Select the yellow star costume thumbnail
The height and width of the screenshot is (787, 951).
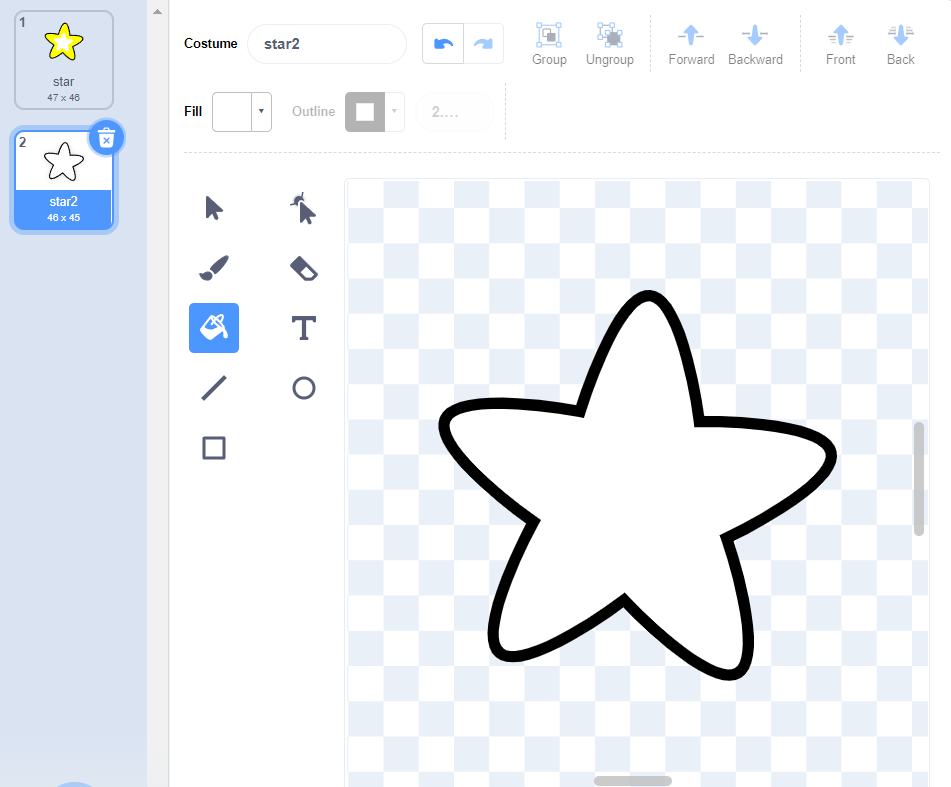tap(64, 59)
